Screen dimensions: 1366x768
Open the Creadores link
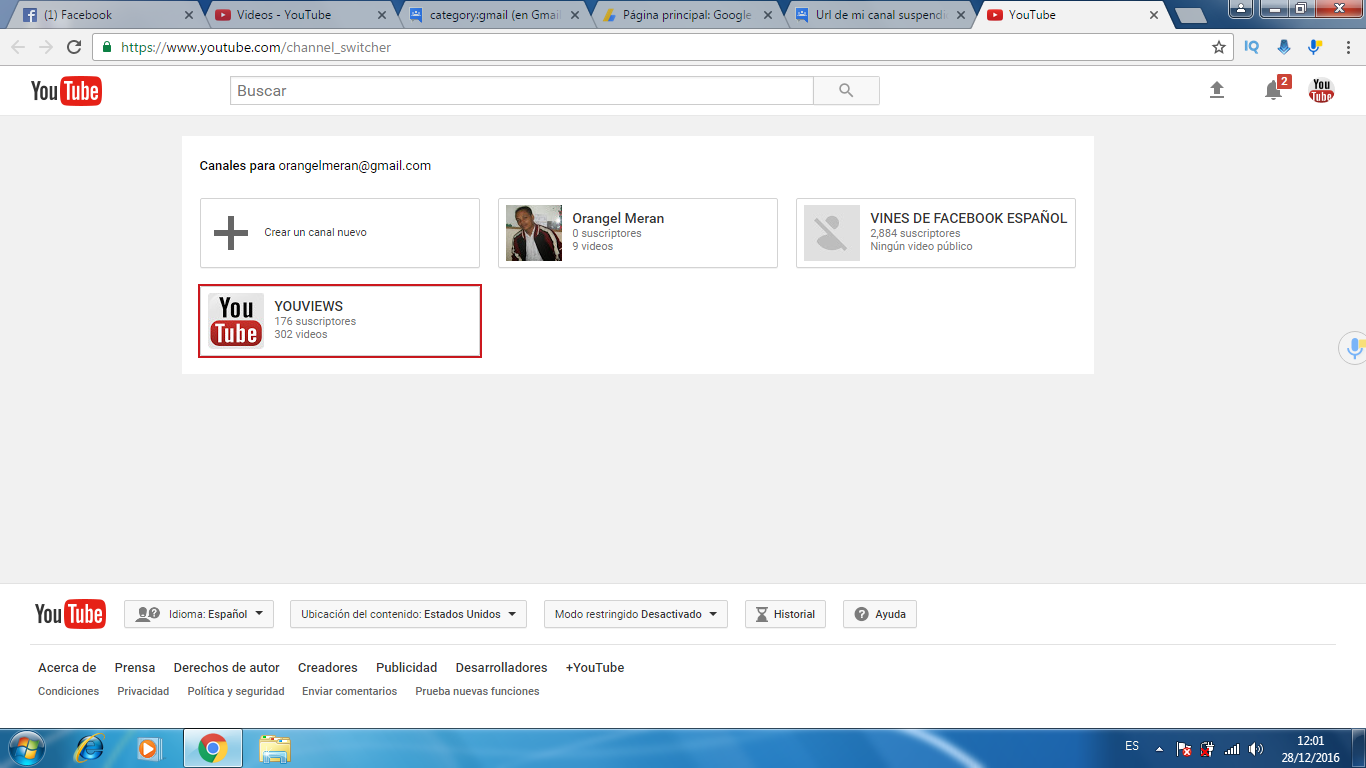click(328, 668)
